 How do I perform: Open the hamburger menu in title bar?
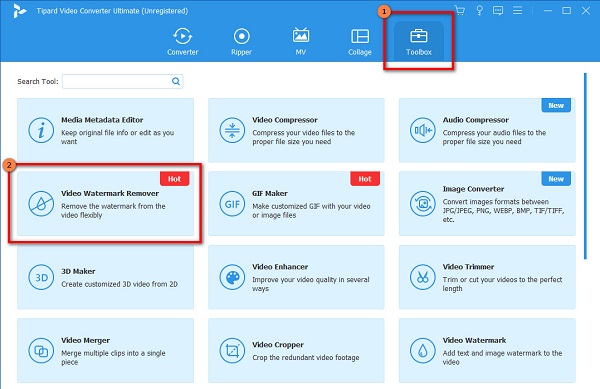517,10
